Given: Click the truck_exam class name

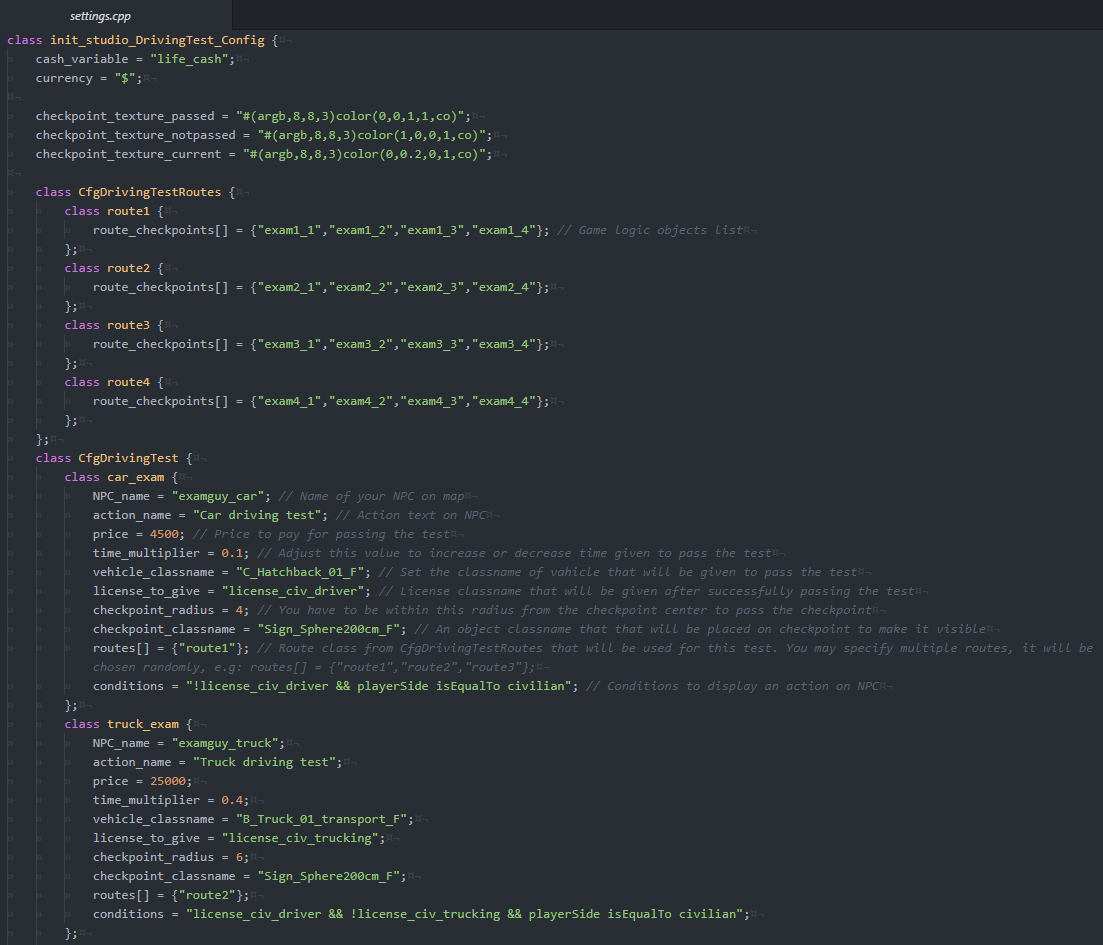Looking at the screenshot, I should pos(143,724).
